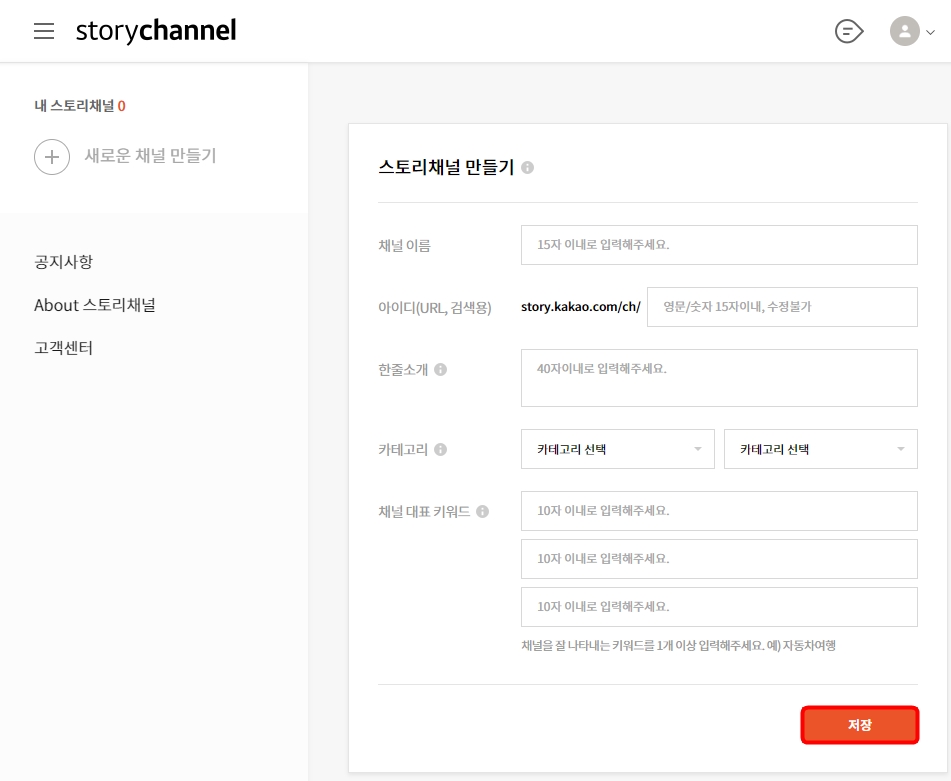951x781 pixels.
Task: Click the storychannel logo
Action: click(155, 29)
